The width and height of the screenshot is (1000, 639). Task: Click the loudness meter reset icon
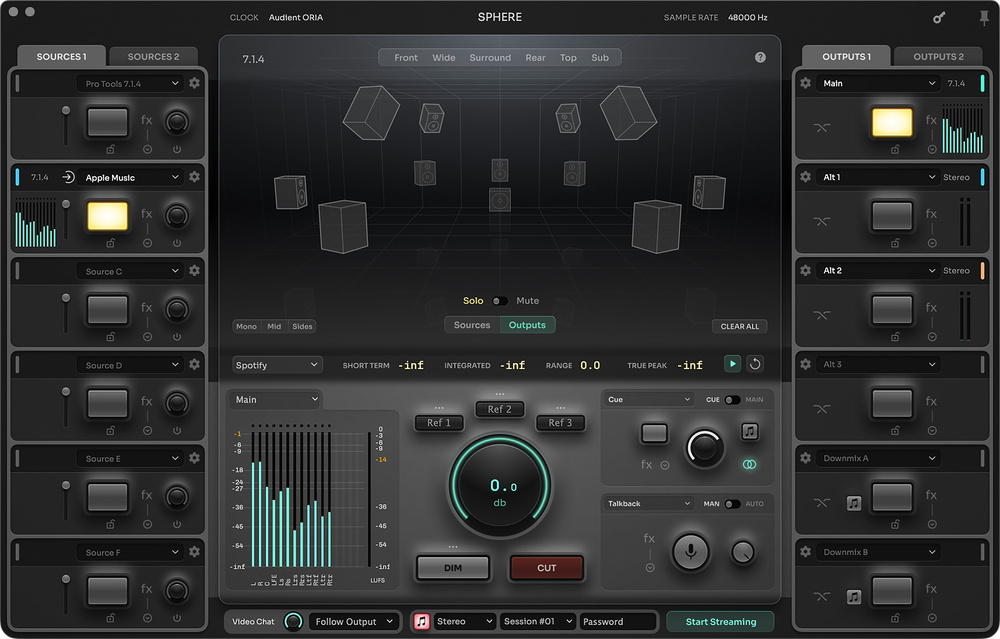click(756, 364)
